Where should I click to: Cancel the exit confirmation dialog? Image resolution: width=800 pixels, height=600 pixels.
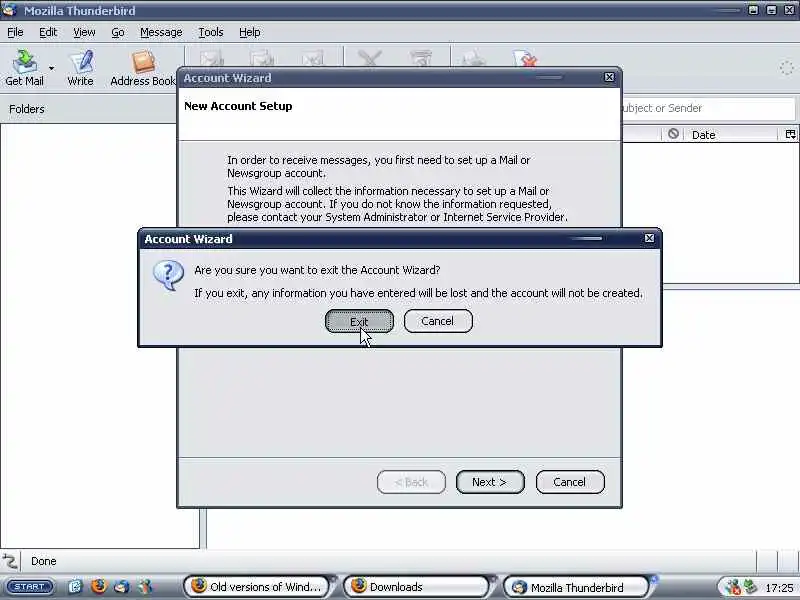(x=438, y=321)
